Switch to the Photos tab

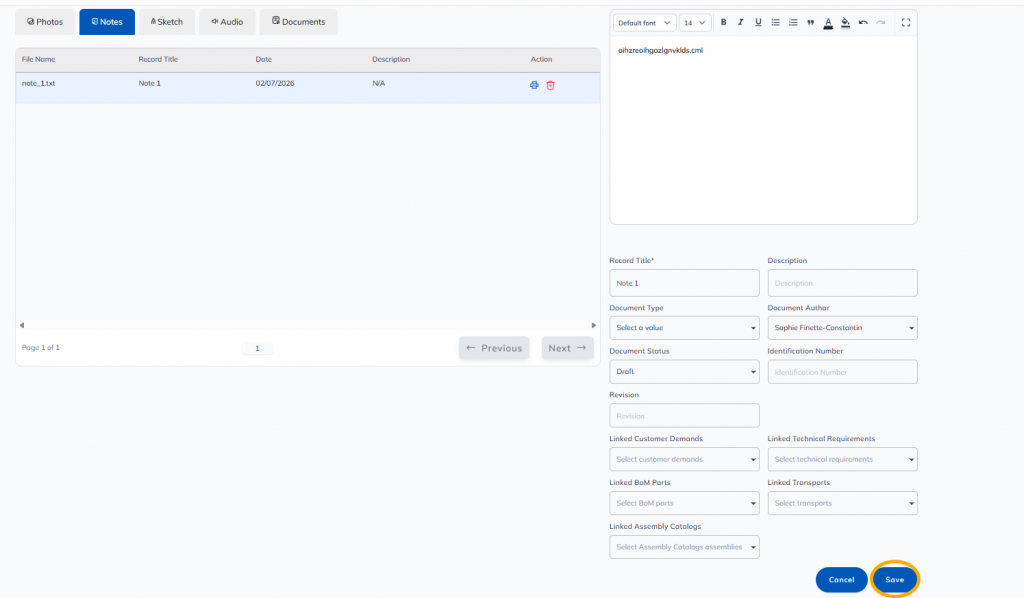[x=45, y=22]
